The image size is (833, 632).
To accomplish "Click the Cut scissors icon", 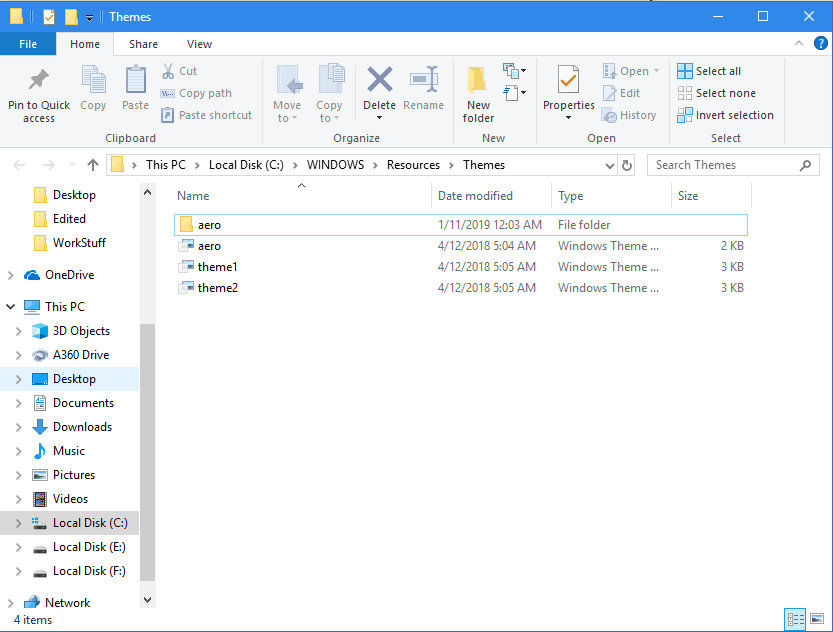I will point(168,71).
